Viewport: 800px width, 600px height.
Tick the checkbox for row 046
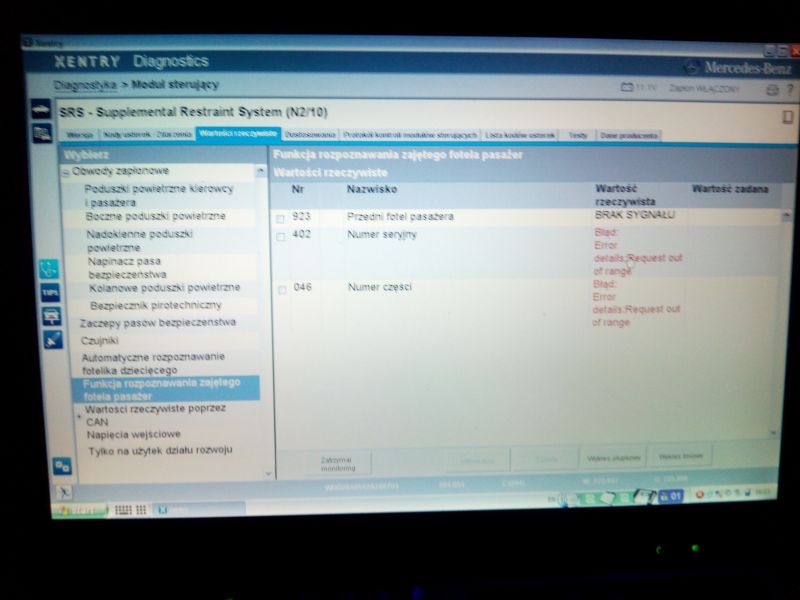click(282, 290)
